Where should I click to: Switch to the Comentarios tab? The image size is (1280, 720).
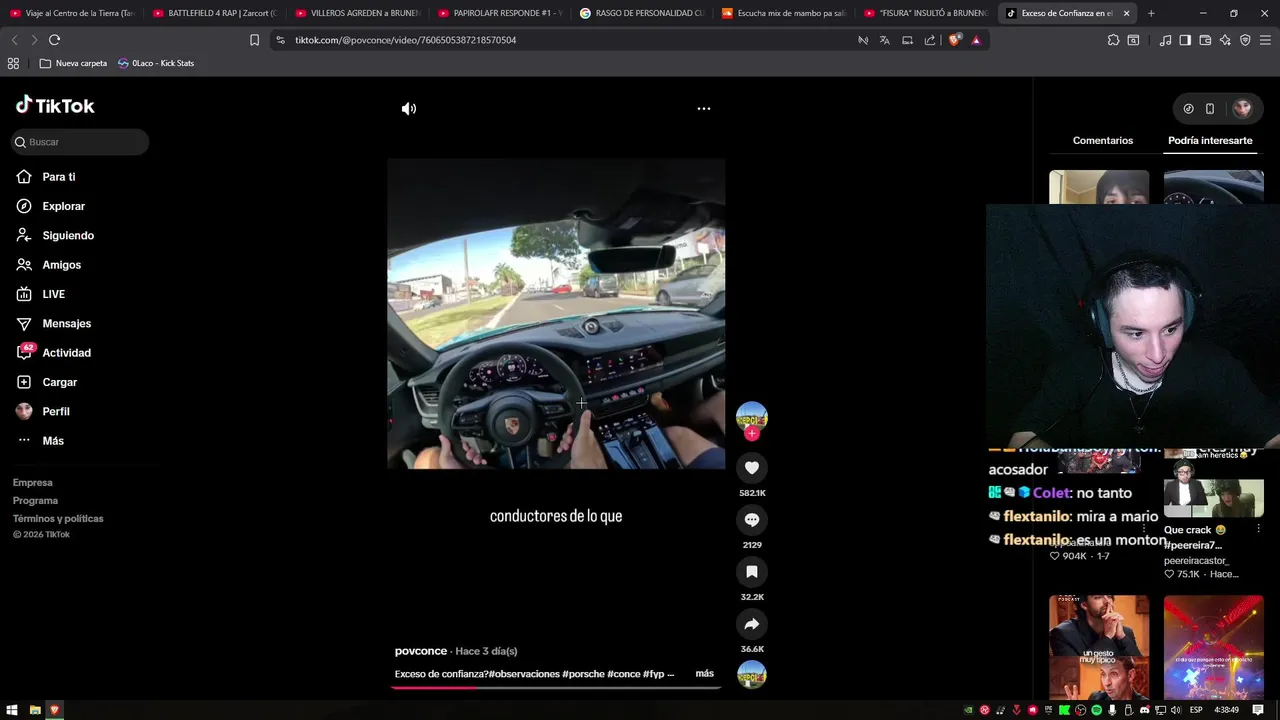pyautogui.click(x=1103, y=141)
